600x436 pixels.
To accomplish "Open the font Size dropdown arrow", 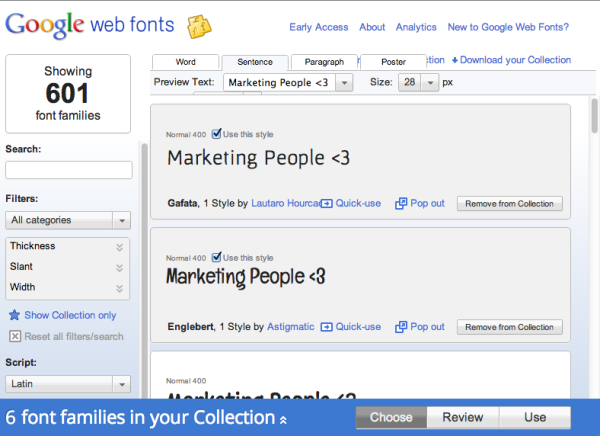I will (430, 82).
